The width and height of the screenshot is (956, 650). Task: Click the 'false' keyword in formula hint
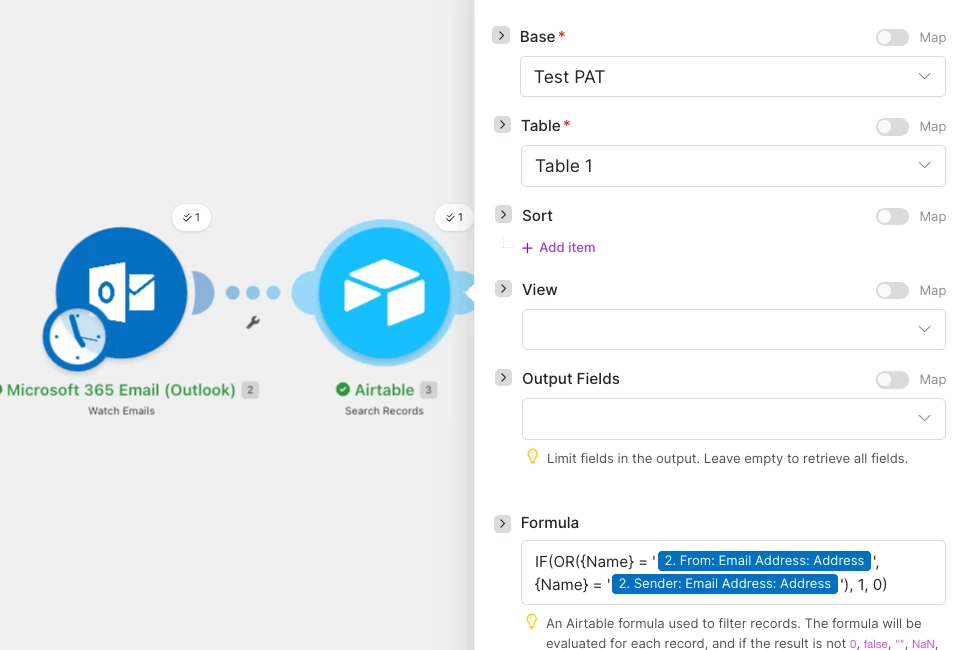click(876, 644)
